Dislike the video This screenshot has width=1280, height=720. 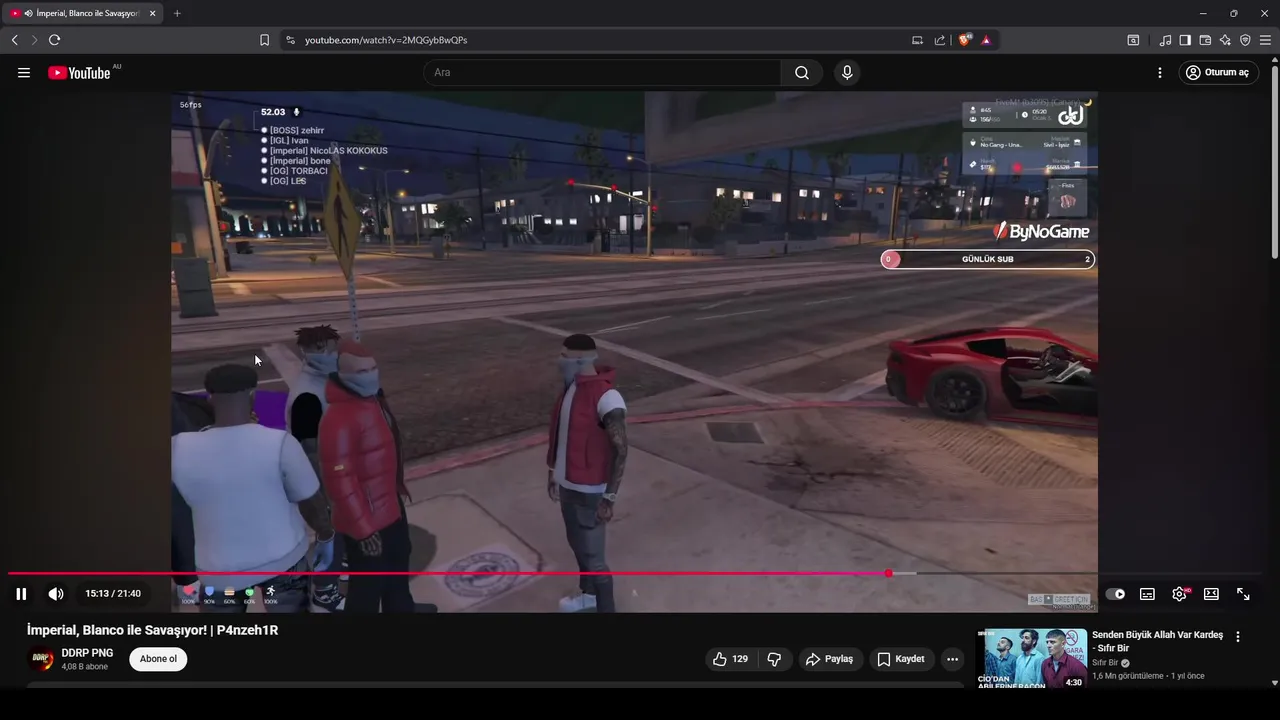click(x=774, y=659)
